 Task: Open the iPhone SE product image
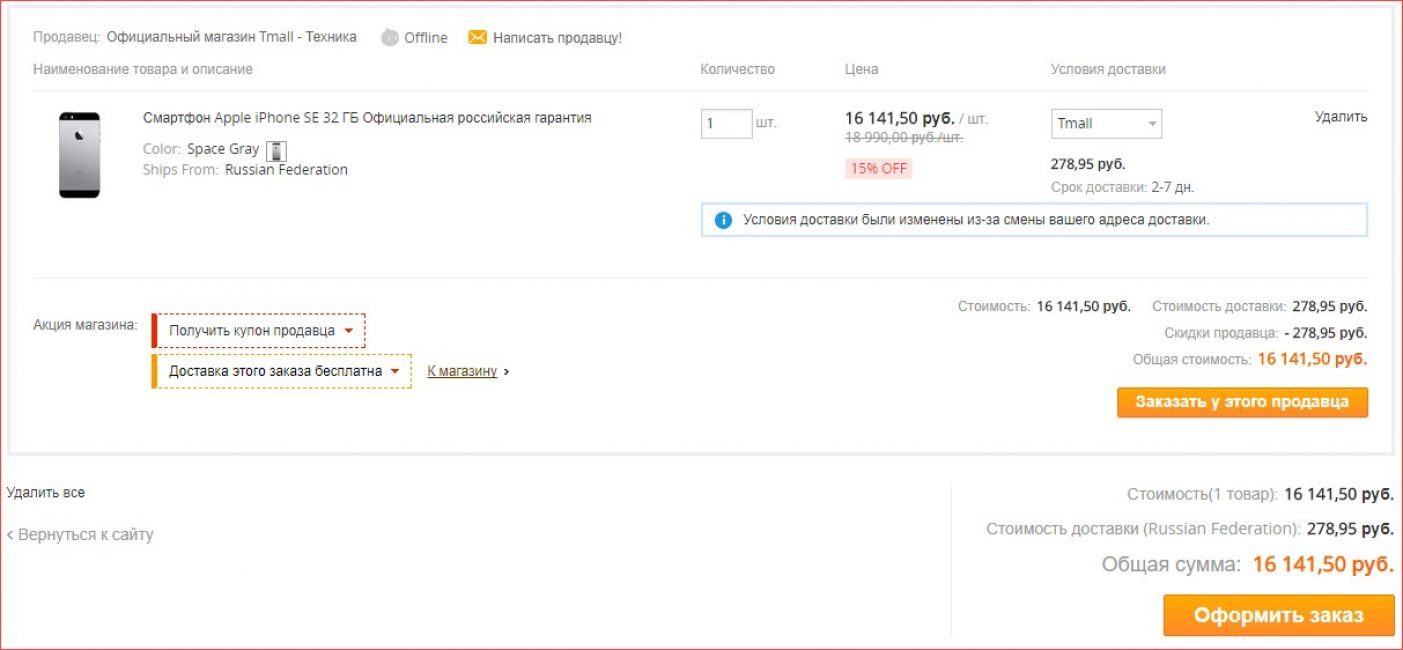click(x=80, y=155)
